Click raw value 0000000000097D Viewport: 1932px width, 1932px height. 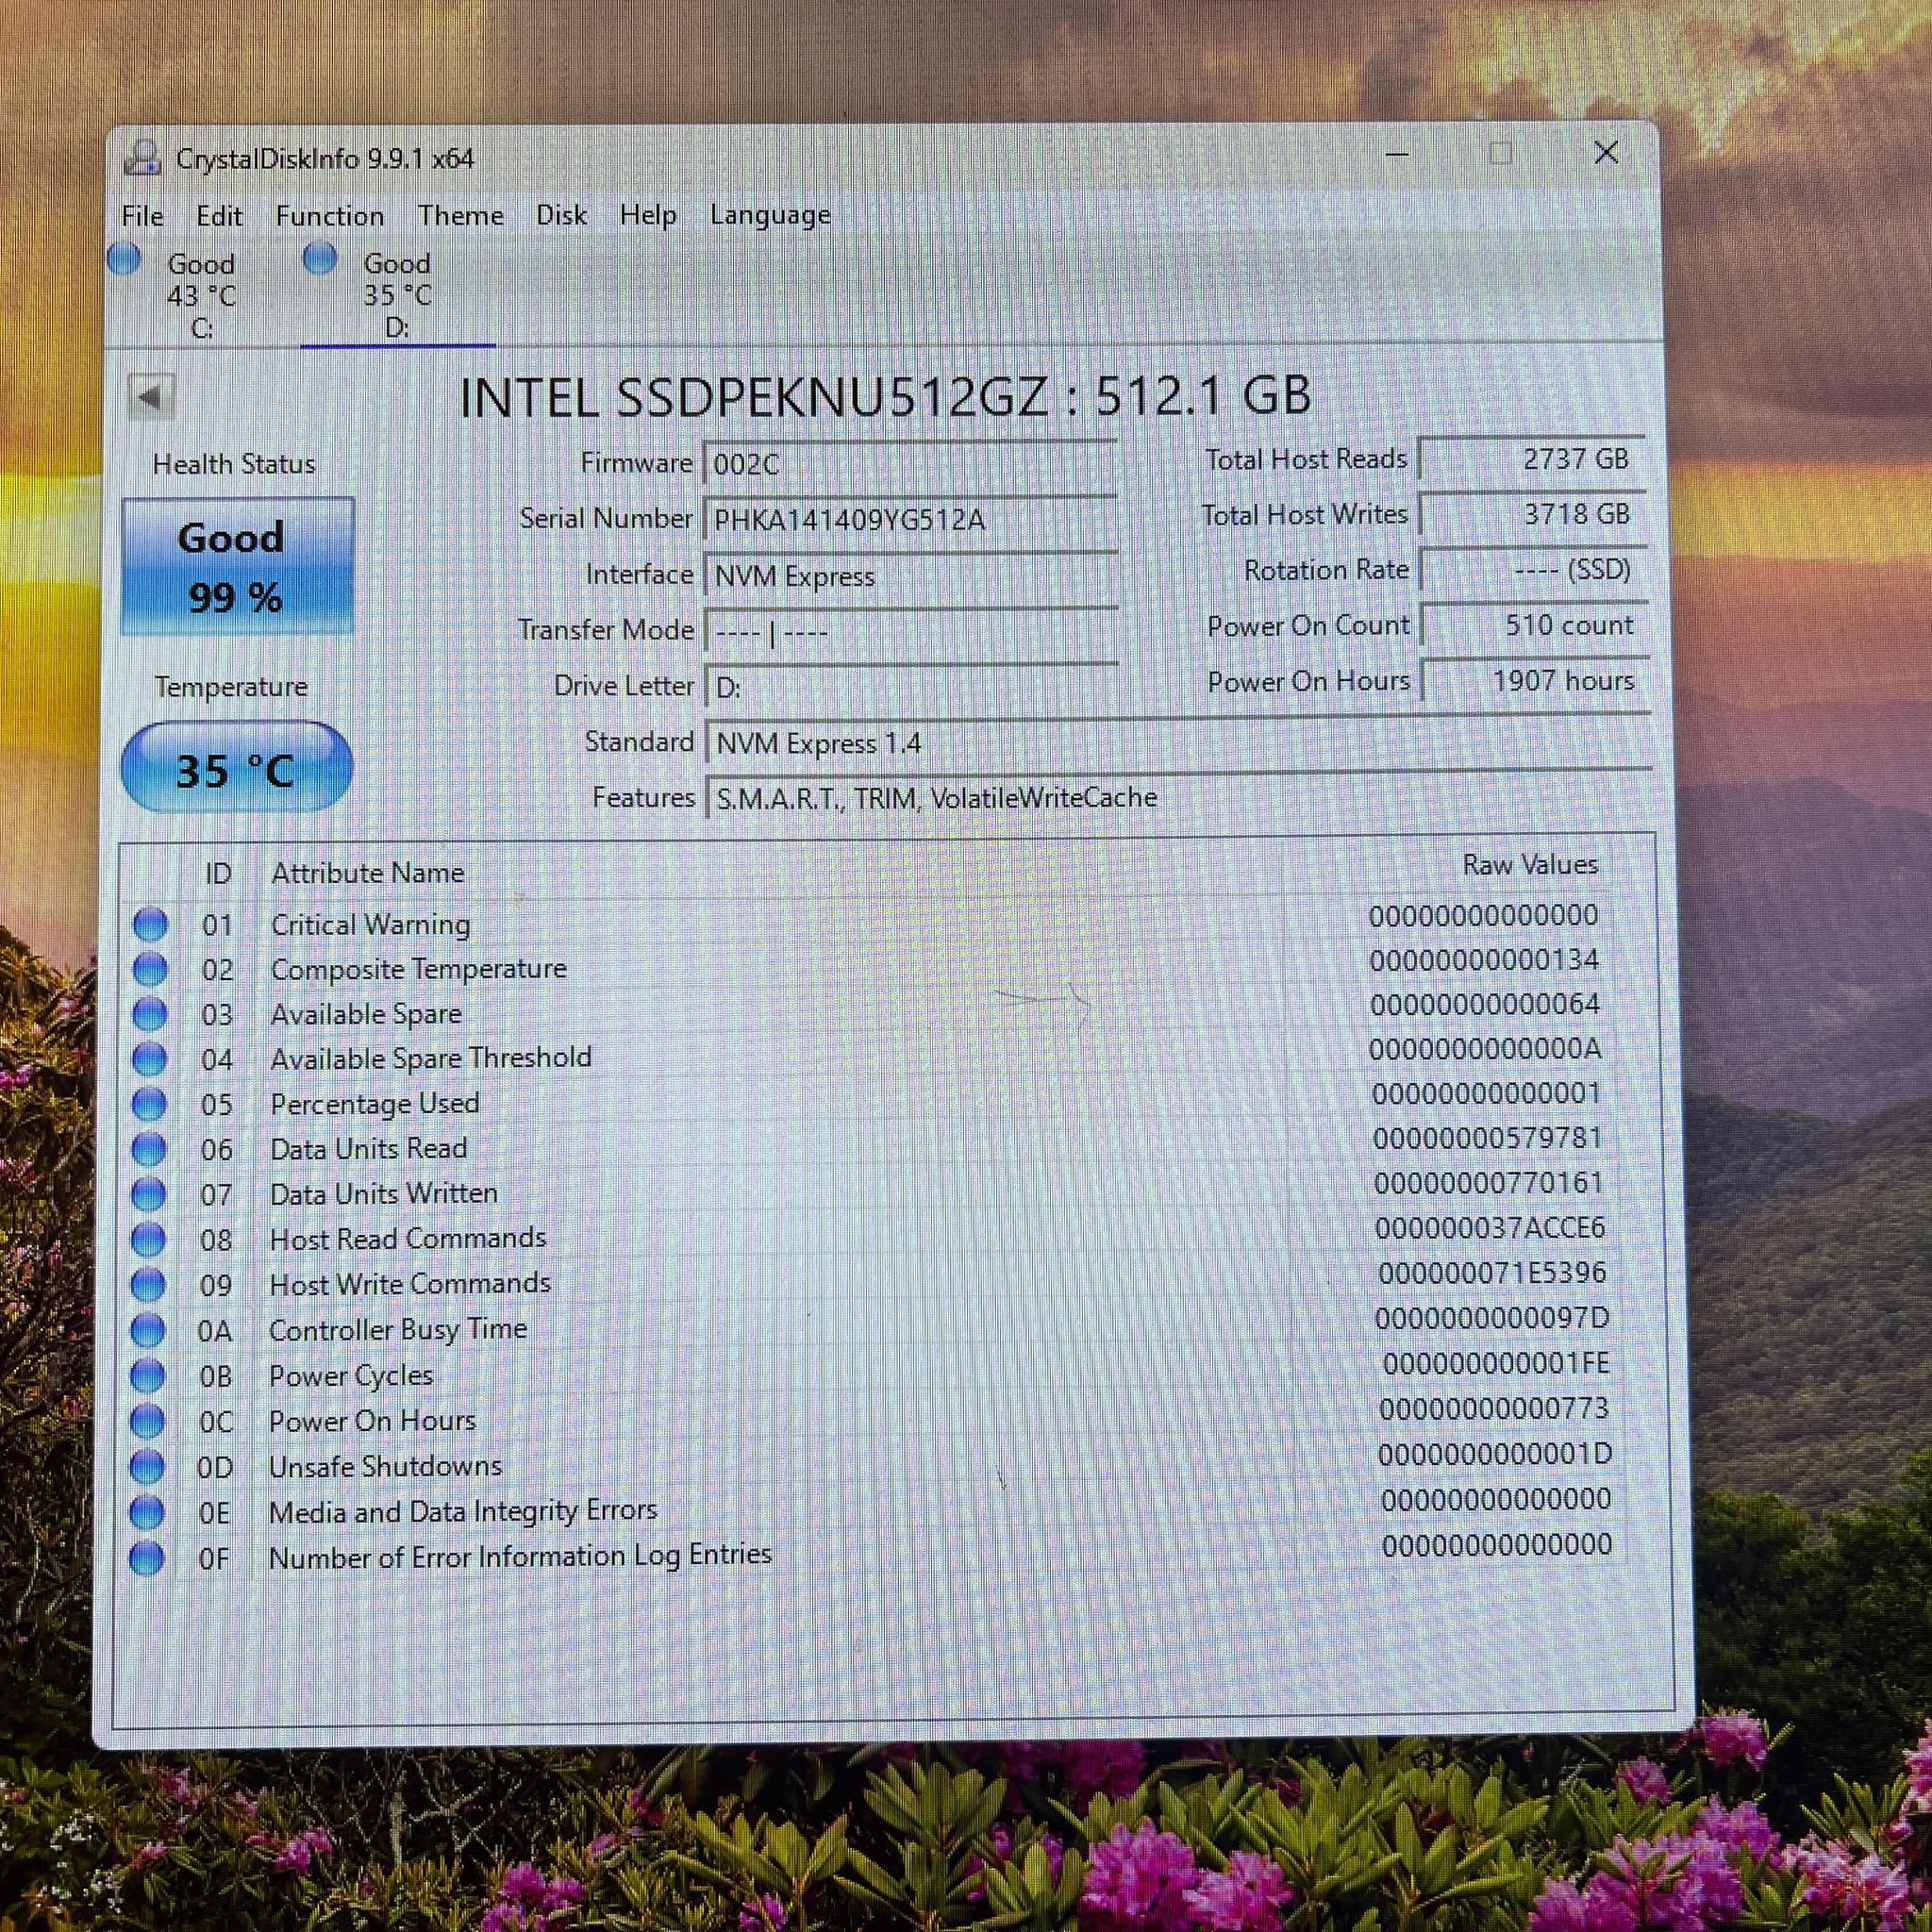1492,1319
